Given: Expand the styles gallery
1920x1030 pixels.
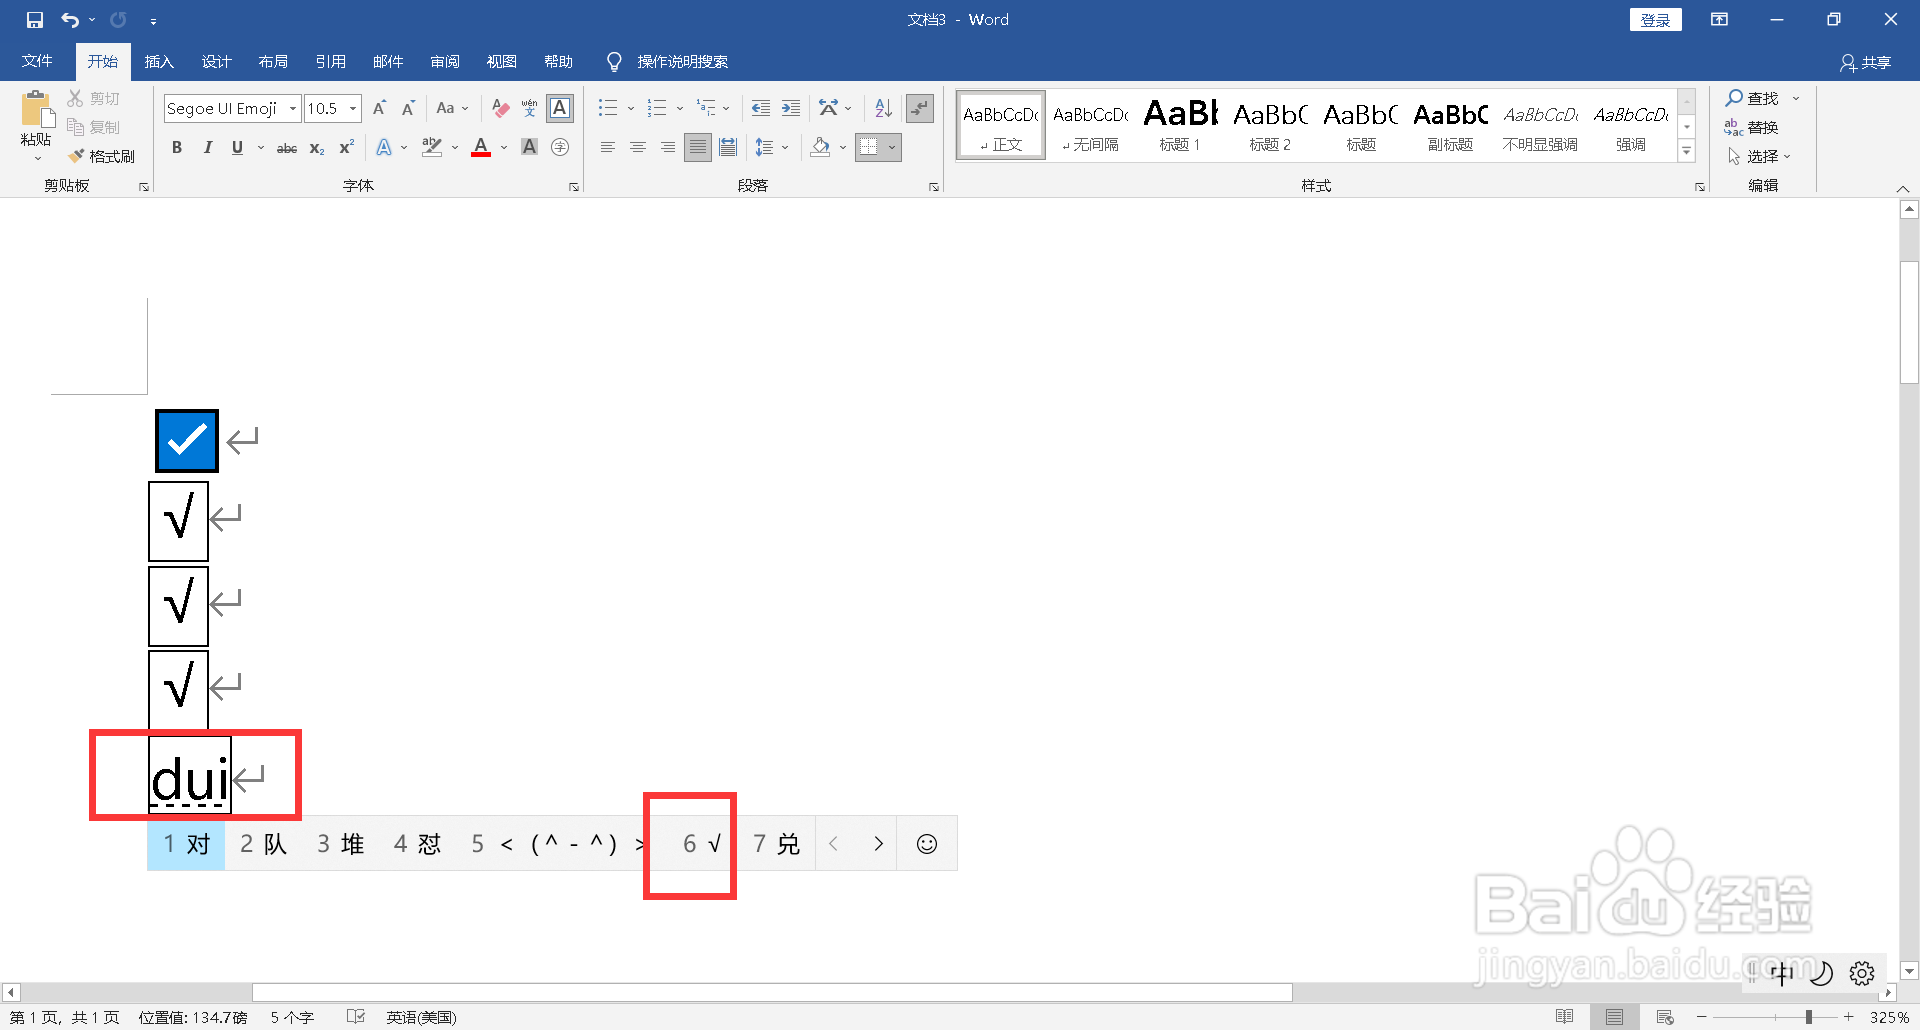Looking at the screenshot, I should 1686,151.
